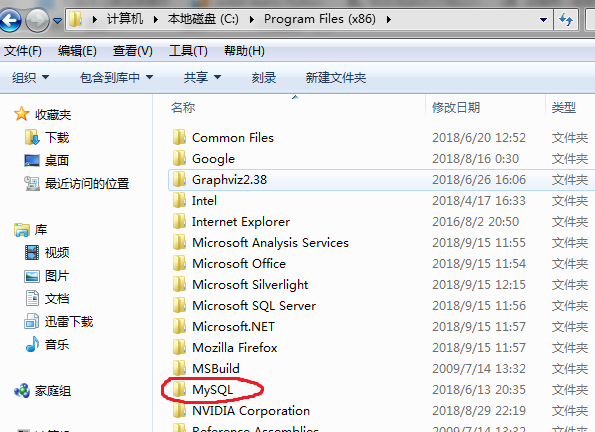Open the Share (共享) dropdown
Image resolution: width=595 pixels, height=432 pixels.
(x=202, y=77)
